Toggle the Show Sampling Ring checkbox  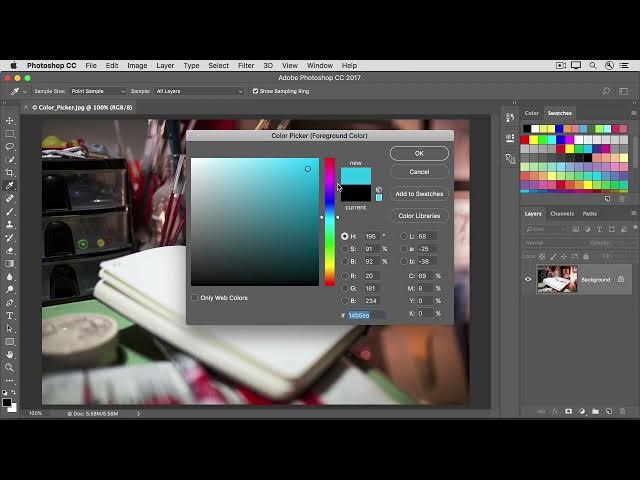tap(255, 91)
